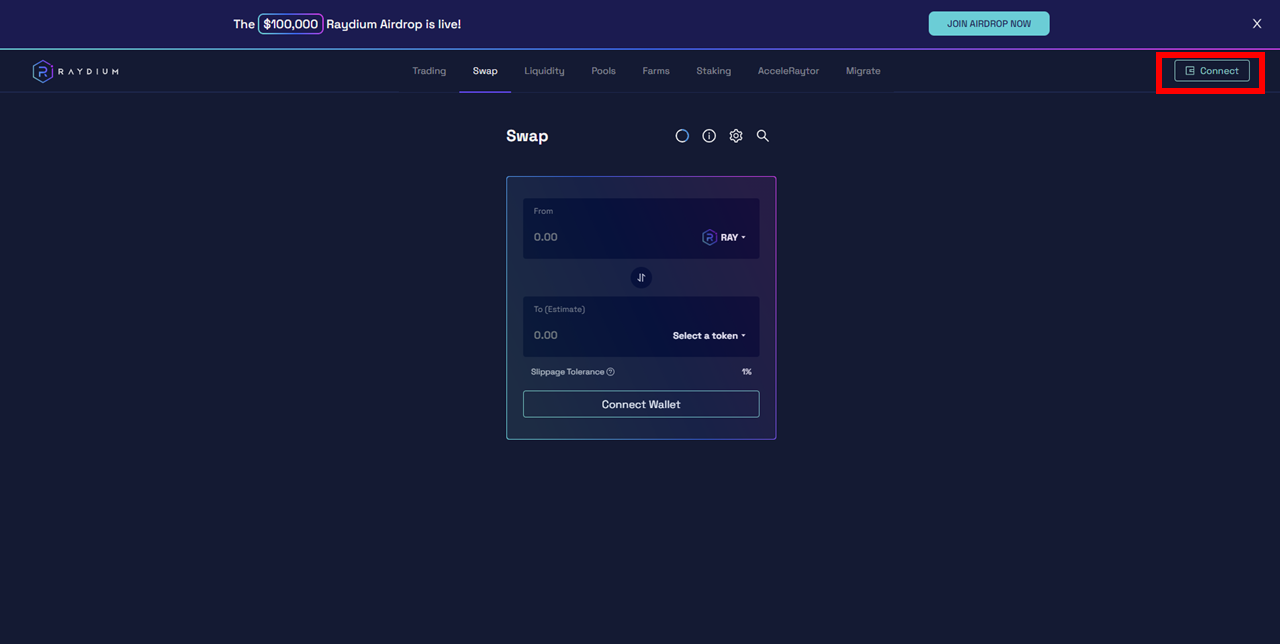Screen dimensions: 1280x644
Task: Close the airdrop banner
Action: [1257, 24]
